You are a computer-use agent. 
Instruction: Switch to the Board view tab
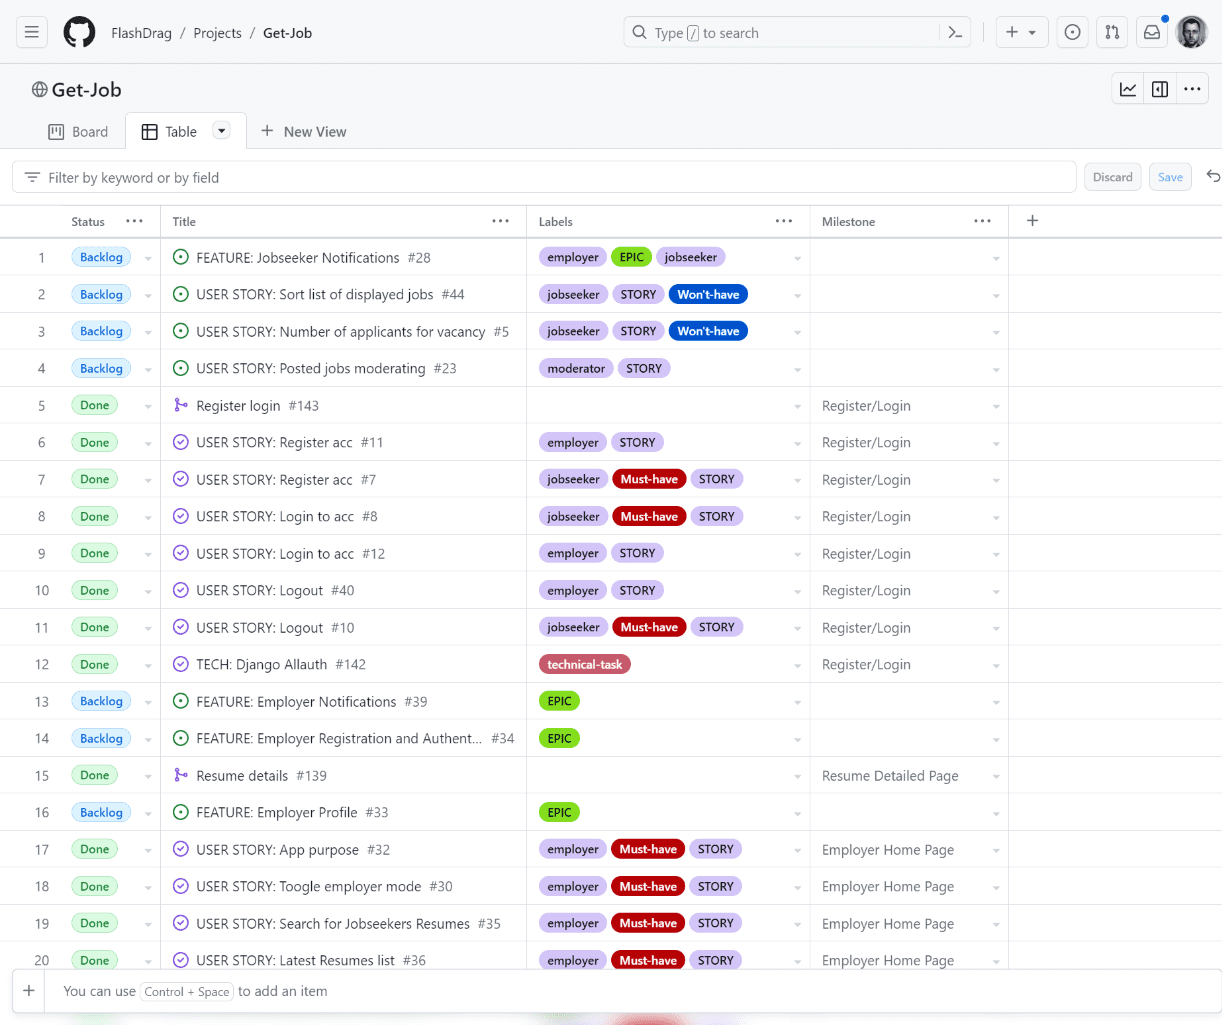(78, 131)
